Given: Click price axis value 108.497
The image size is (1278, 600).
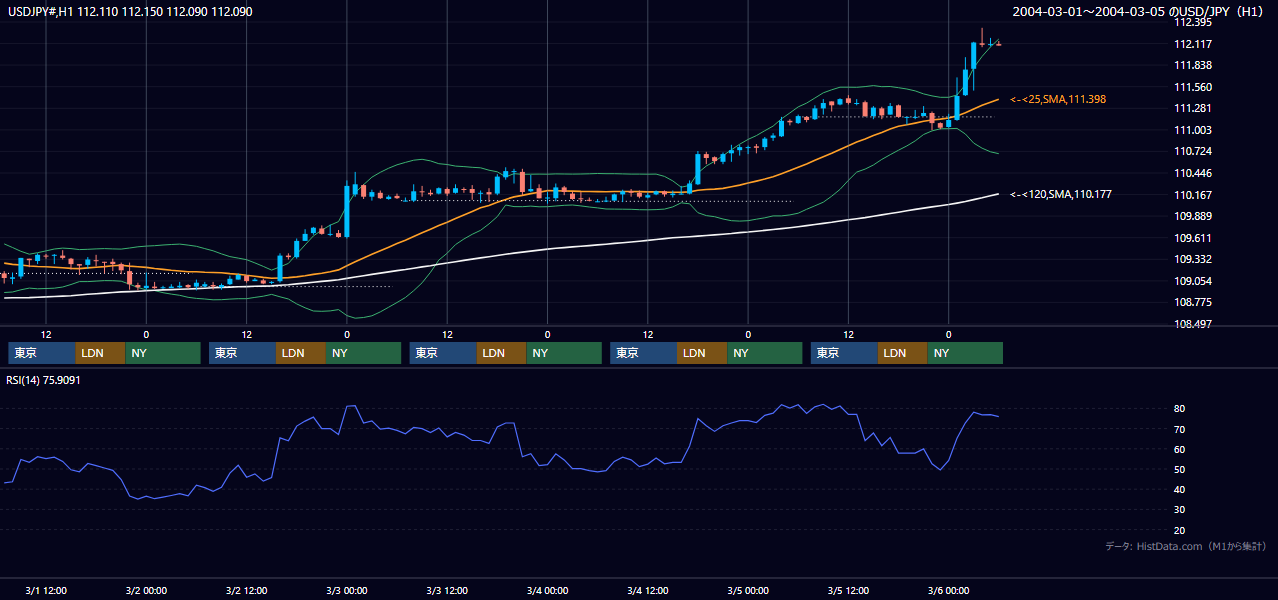Looking at the screenshot, I should (x=1192, y=324).
